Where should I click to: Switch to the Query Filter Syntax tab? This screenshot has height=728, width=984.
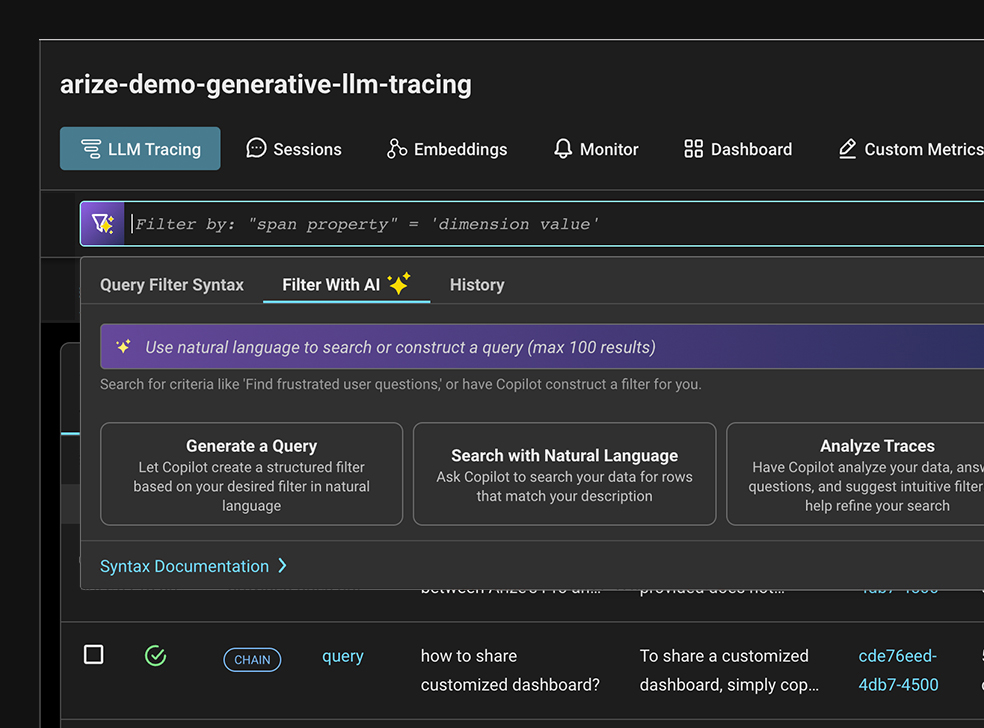click(x=172, y=285)
